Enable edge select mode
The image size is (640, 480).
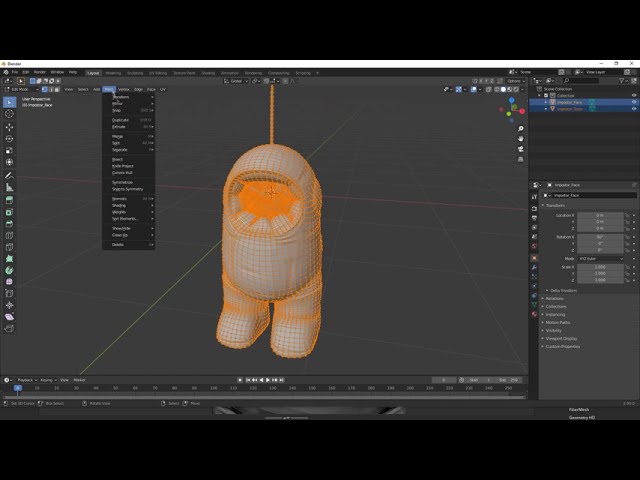[51, 89]
